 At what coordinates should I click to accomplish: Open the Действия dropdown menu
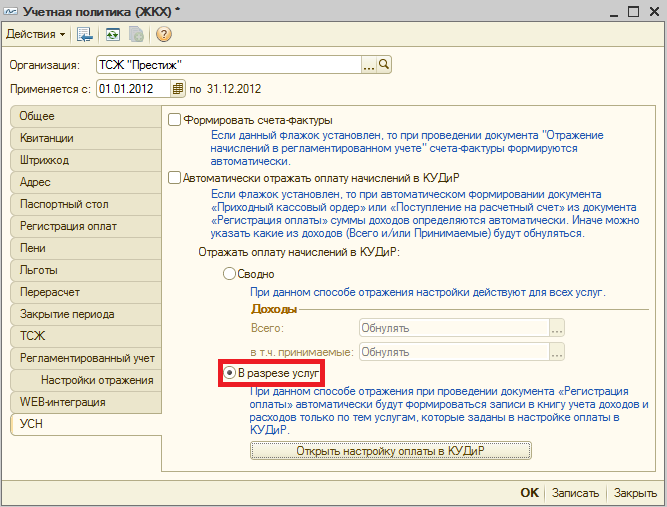36,34
